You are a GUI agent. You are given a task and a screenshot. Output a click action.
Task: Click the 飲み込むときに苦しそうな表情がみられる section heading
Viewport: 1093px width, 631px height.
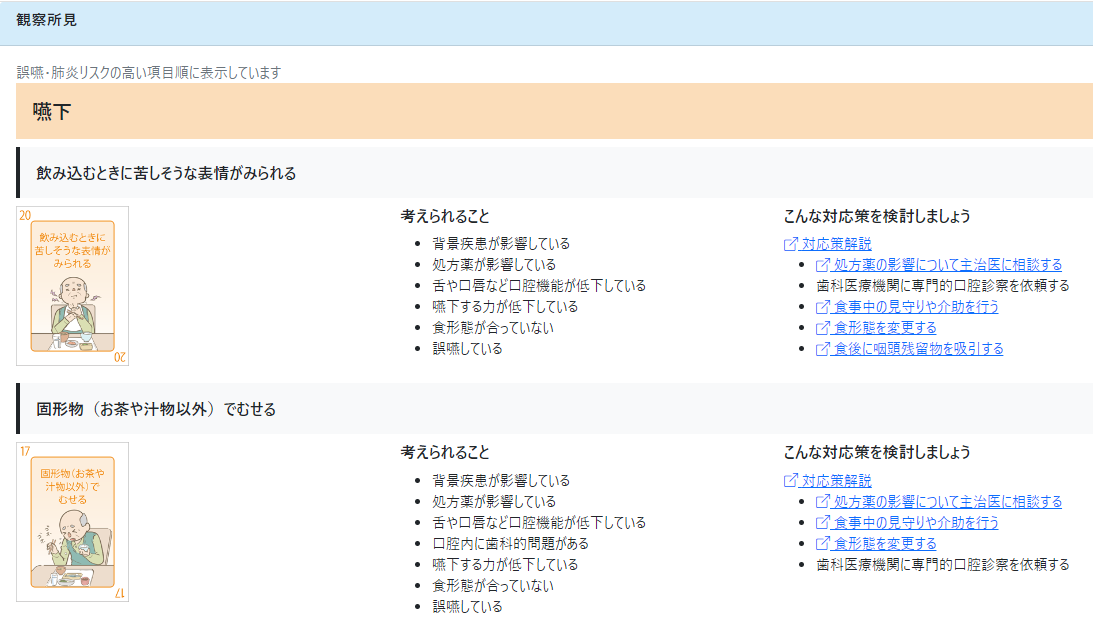pyautogui.click(x=166, y=173)
